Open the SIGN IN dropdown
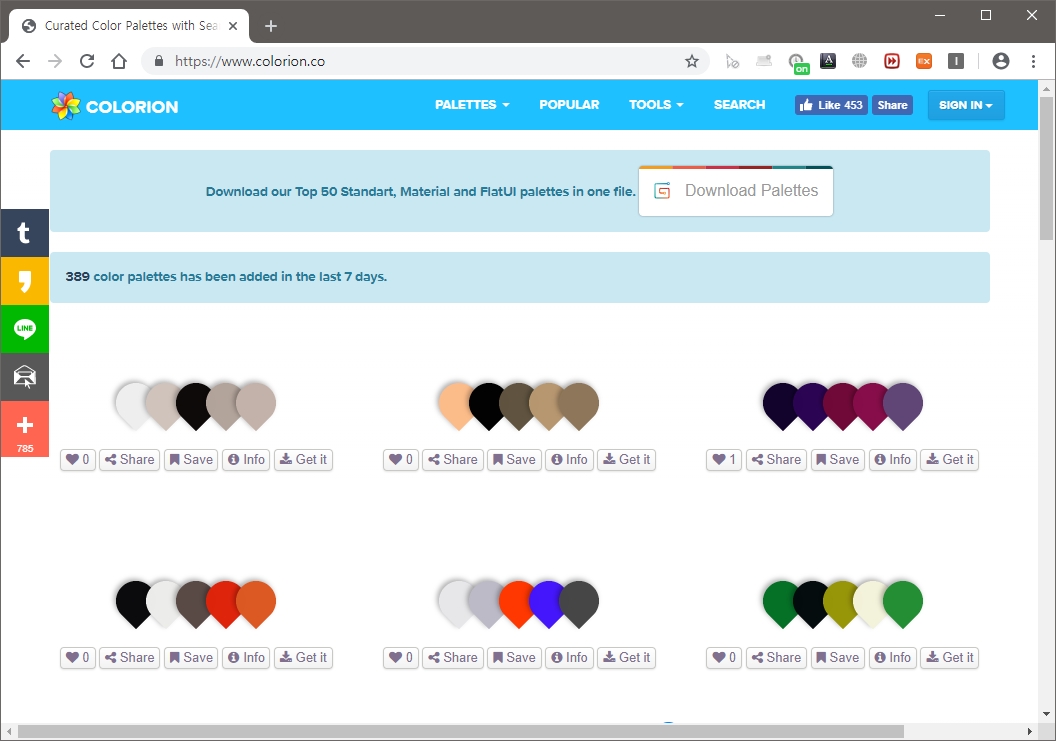Viewport: 1056px width, 741px height. [x=966, y=105]
